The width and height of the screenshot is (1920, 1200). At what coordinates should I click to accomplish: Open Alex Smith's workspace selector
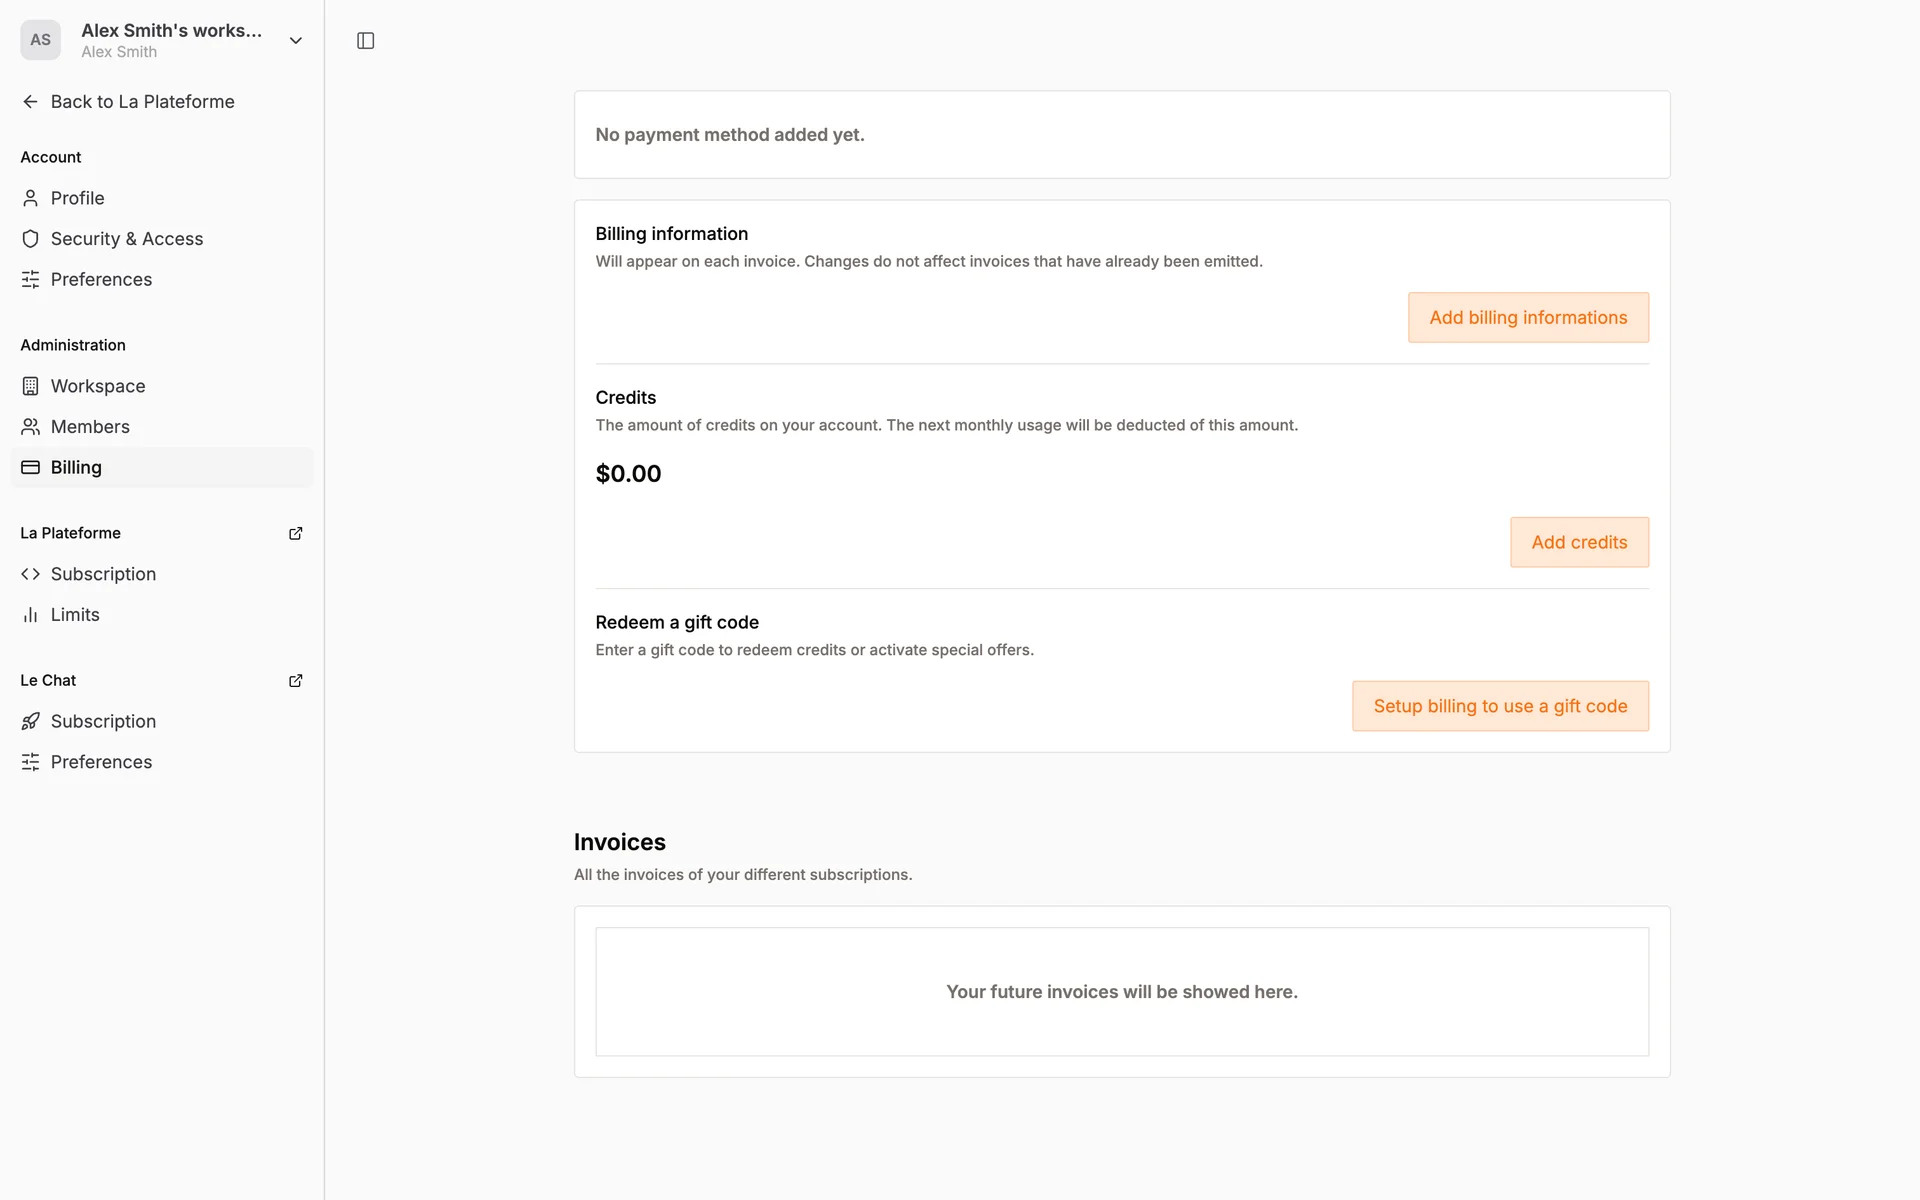tap(171, 40)
